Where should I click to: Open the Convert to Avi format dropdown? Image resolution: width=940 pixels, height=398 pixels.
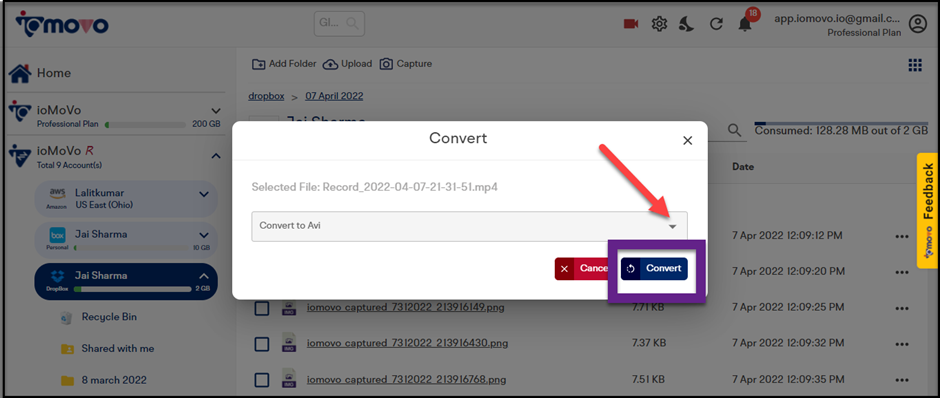(469, 226)
